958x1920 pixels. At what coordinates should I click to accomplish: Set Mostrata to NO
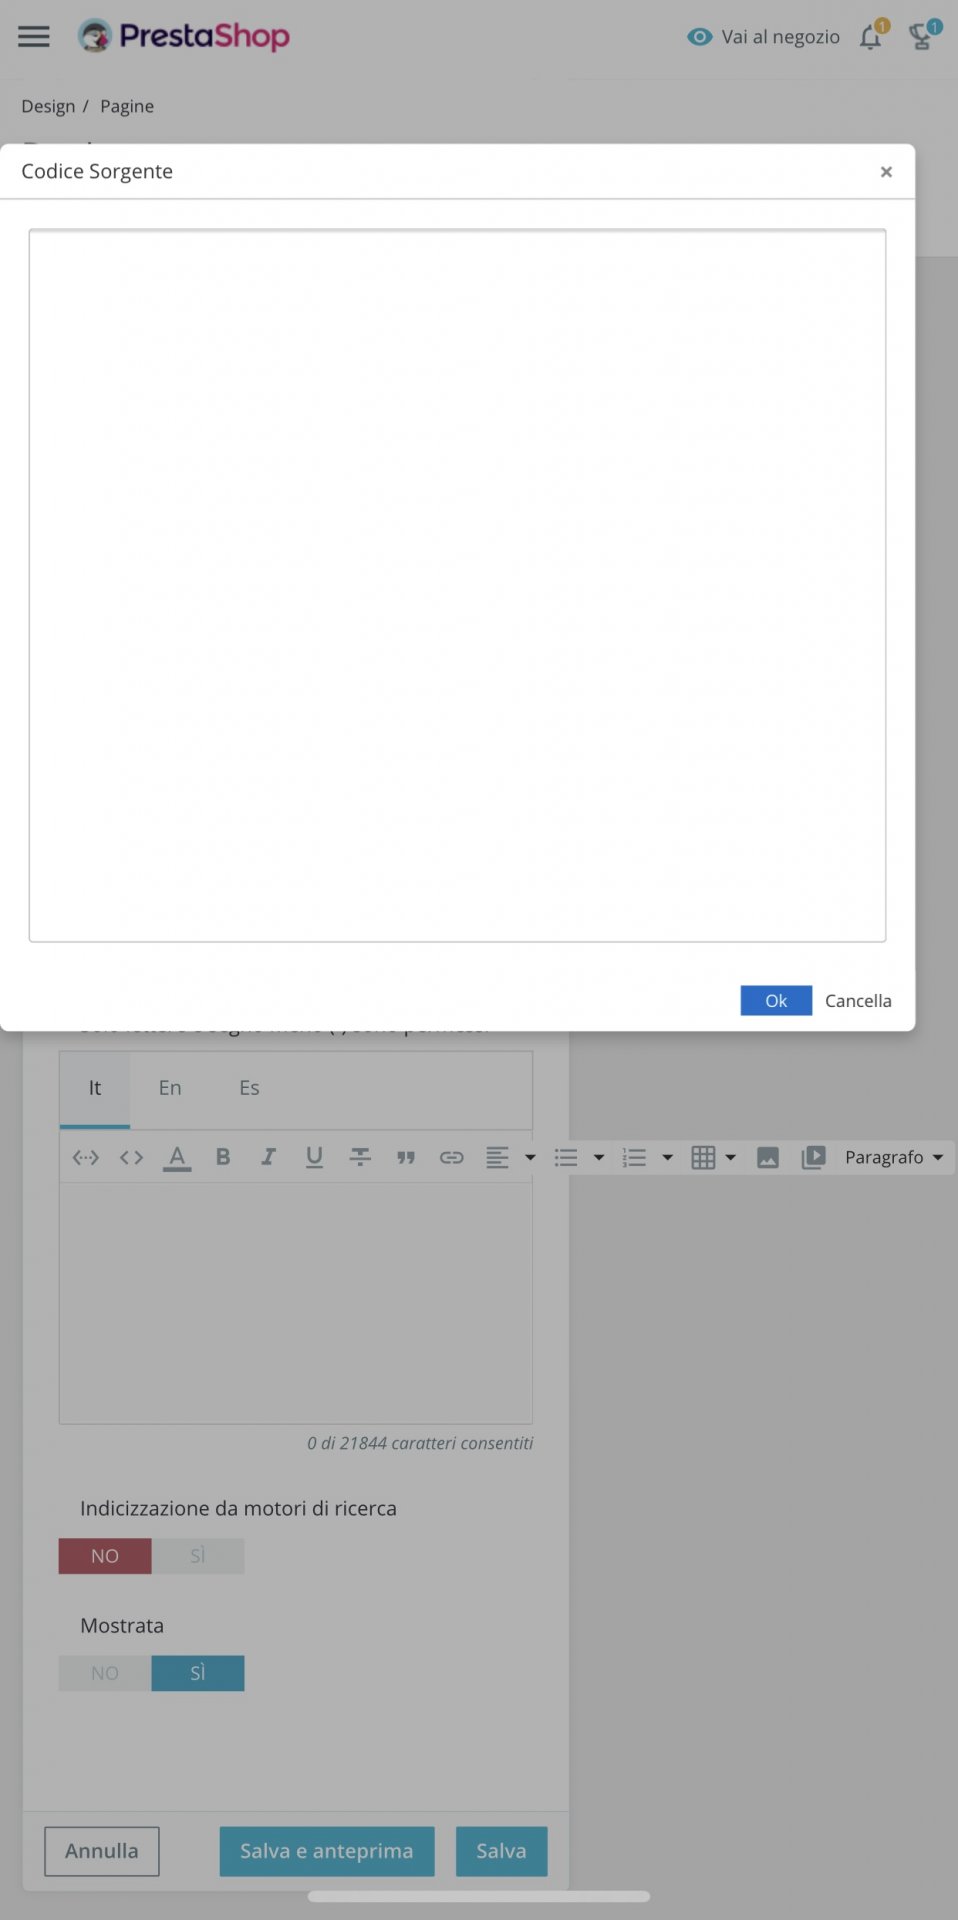(x=105, y=1673)
